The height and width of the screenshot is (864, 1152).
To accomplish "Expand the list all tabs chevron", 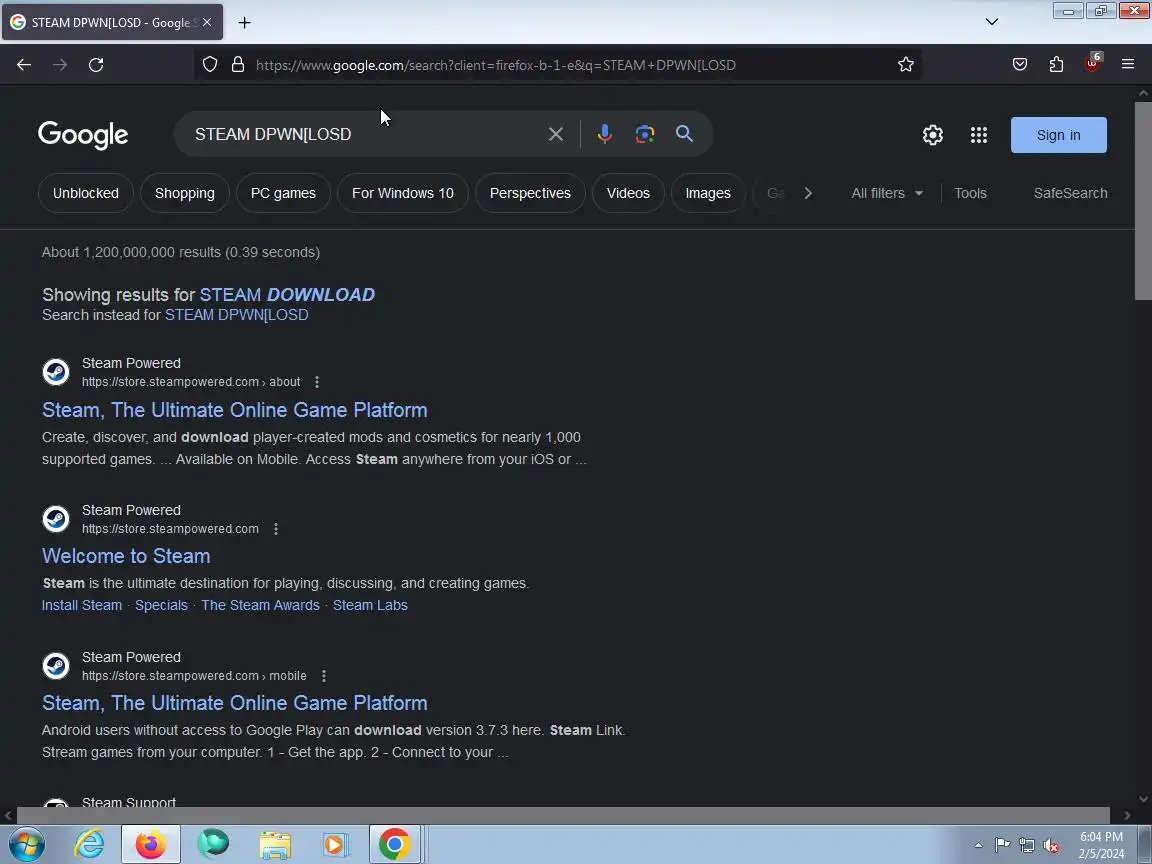I will pos(992,22).
